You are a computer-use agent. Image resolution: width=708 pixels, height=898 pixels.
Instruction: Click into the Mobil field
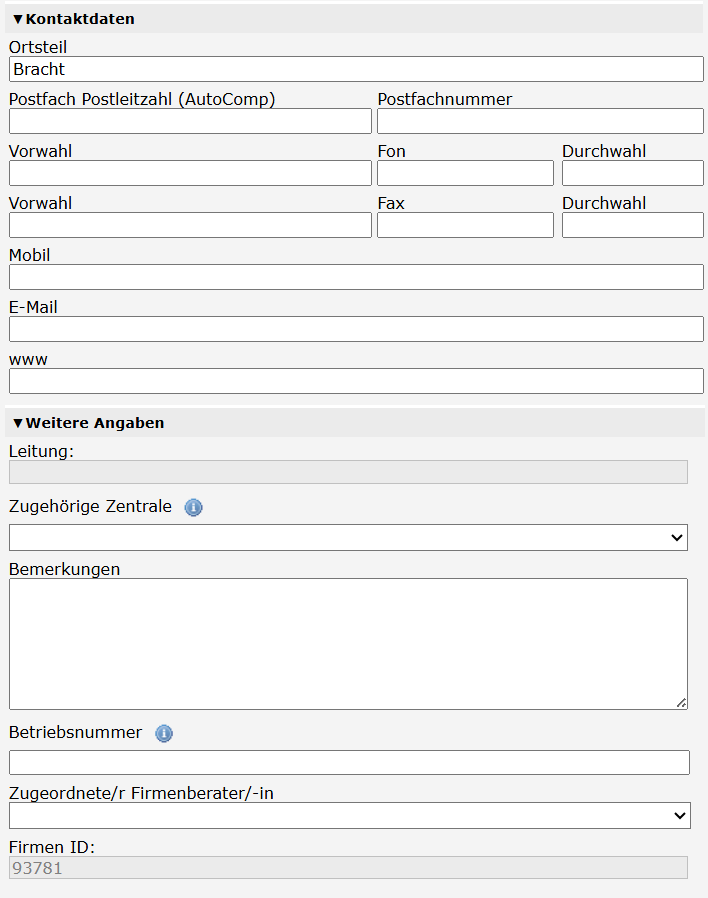(x=356, y=277)
